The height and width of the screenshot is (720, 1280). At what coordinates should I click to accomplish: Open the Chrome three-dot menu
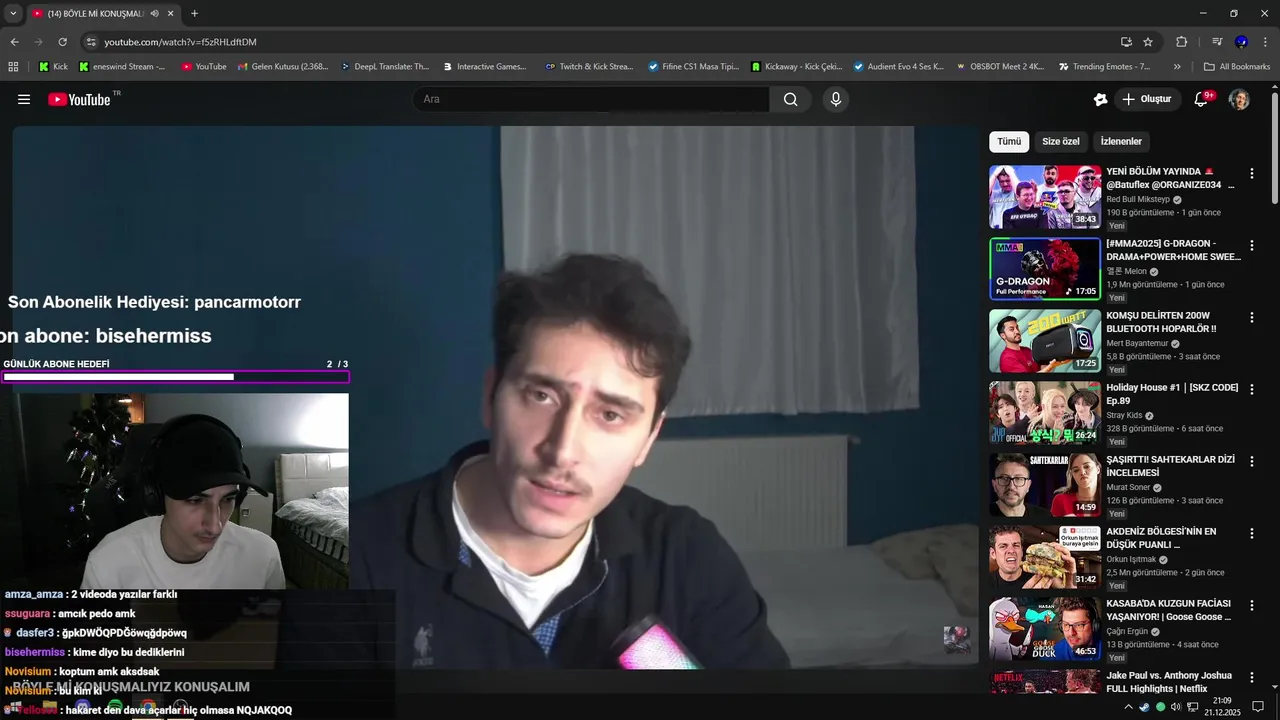[1265, 42]
